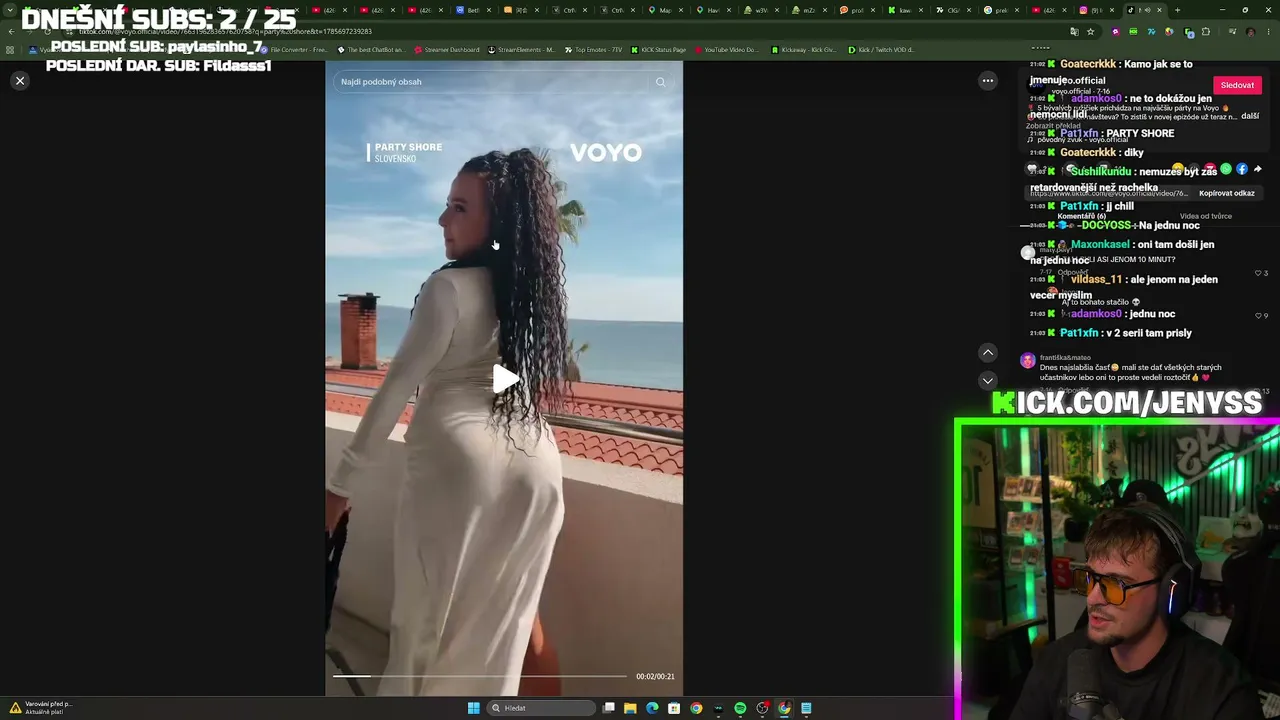This screenshot has height=720, width=1280.
Task: Click the share arrow icon
Action: [1257, 169]
